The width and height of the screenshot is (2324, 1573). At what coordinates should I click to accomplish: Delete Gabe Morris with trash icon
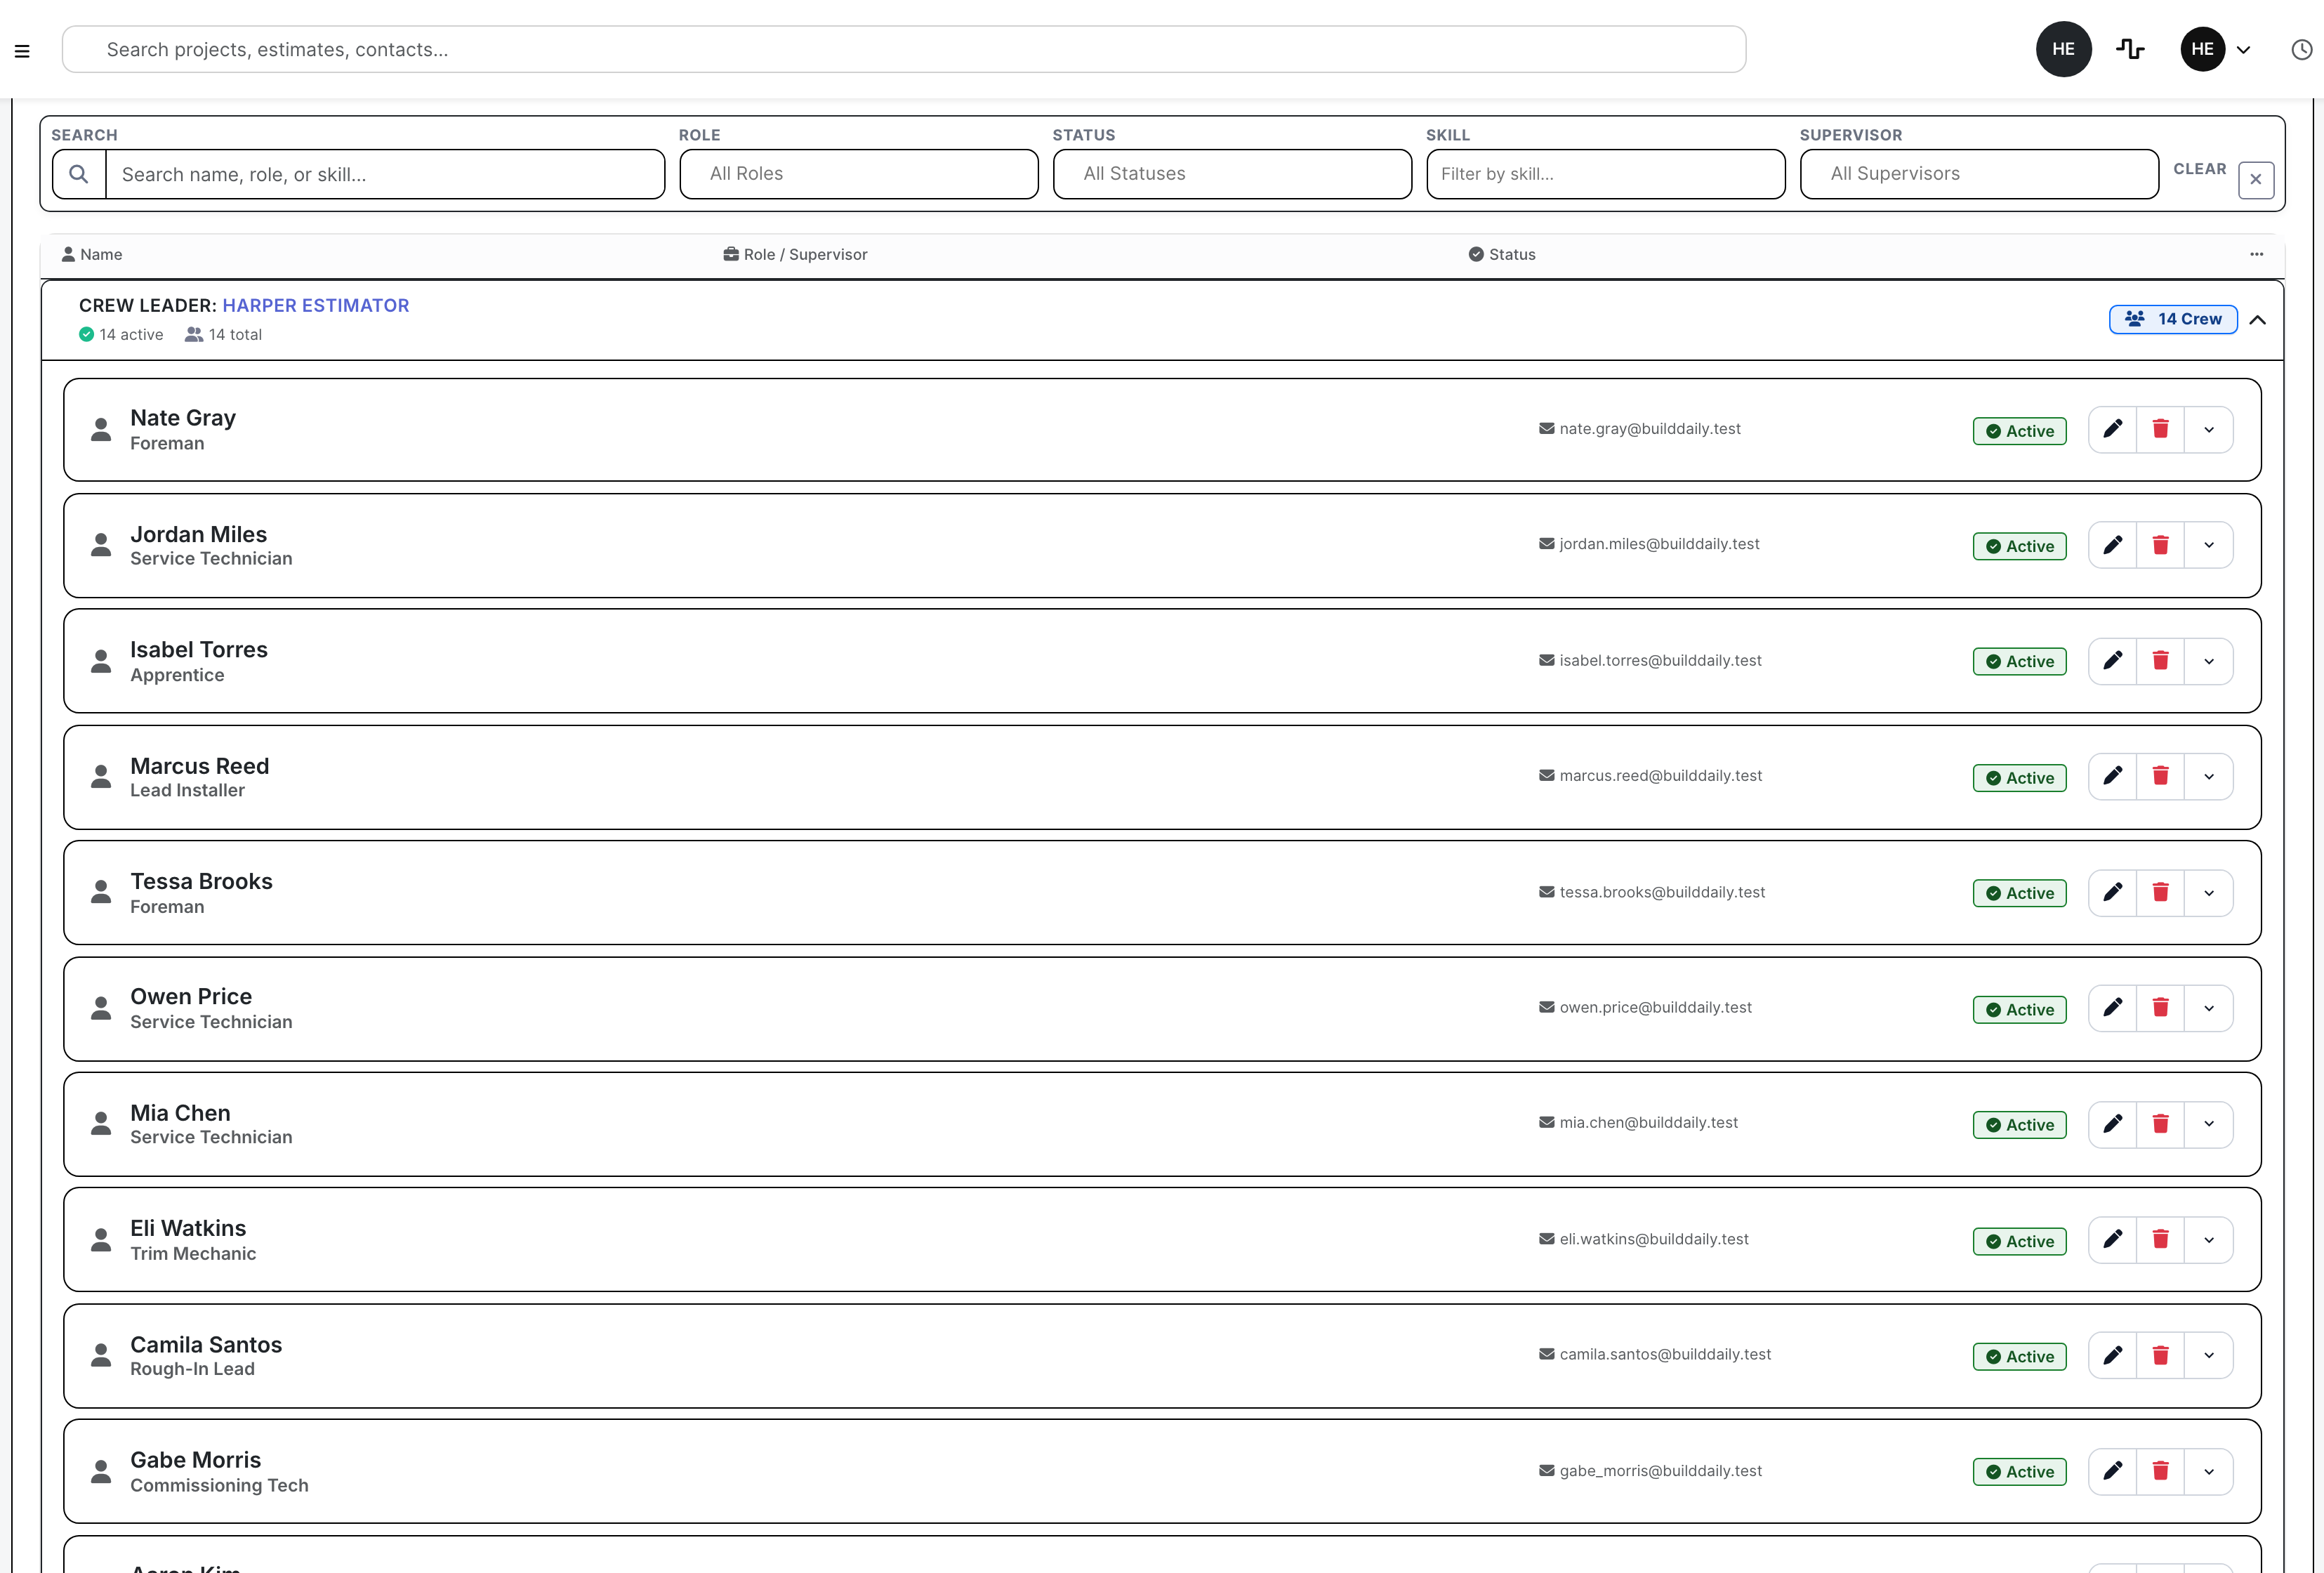coord(2160,1471)
